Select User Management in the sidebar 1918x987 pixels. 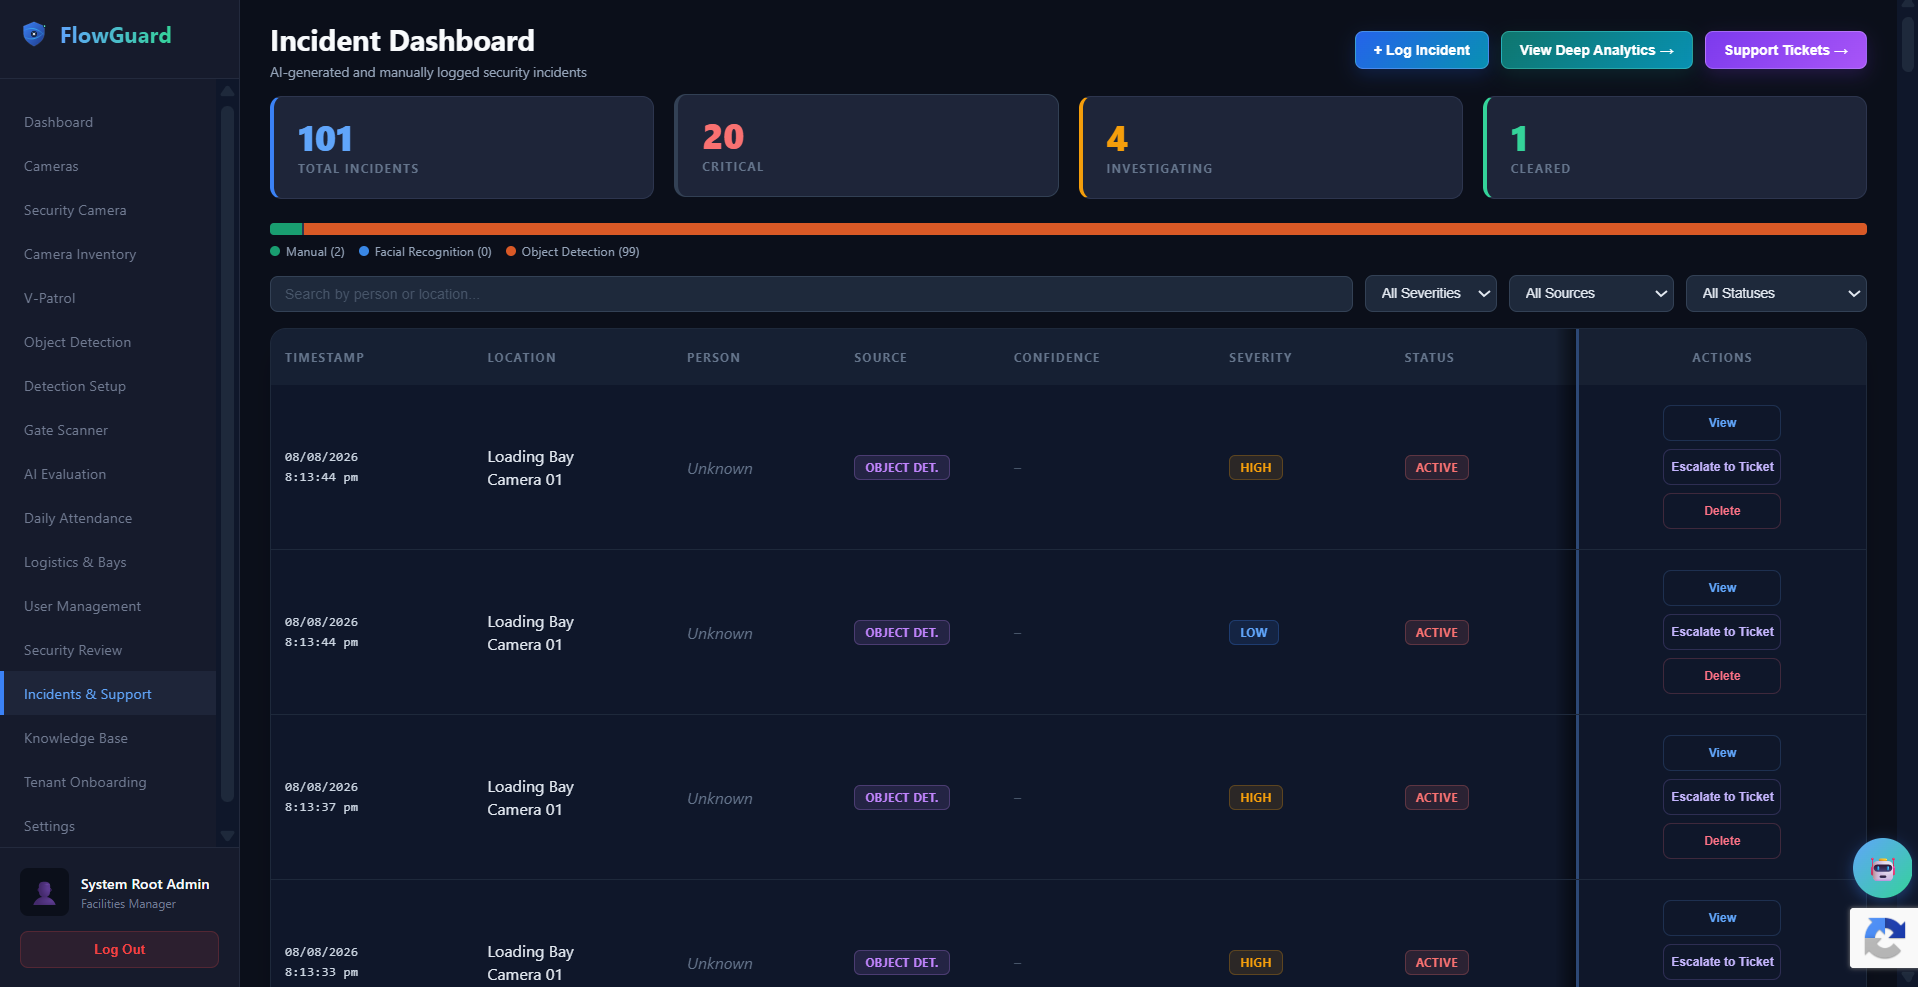[x=108, y=606]
